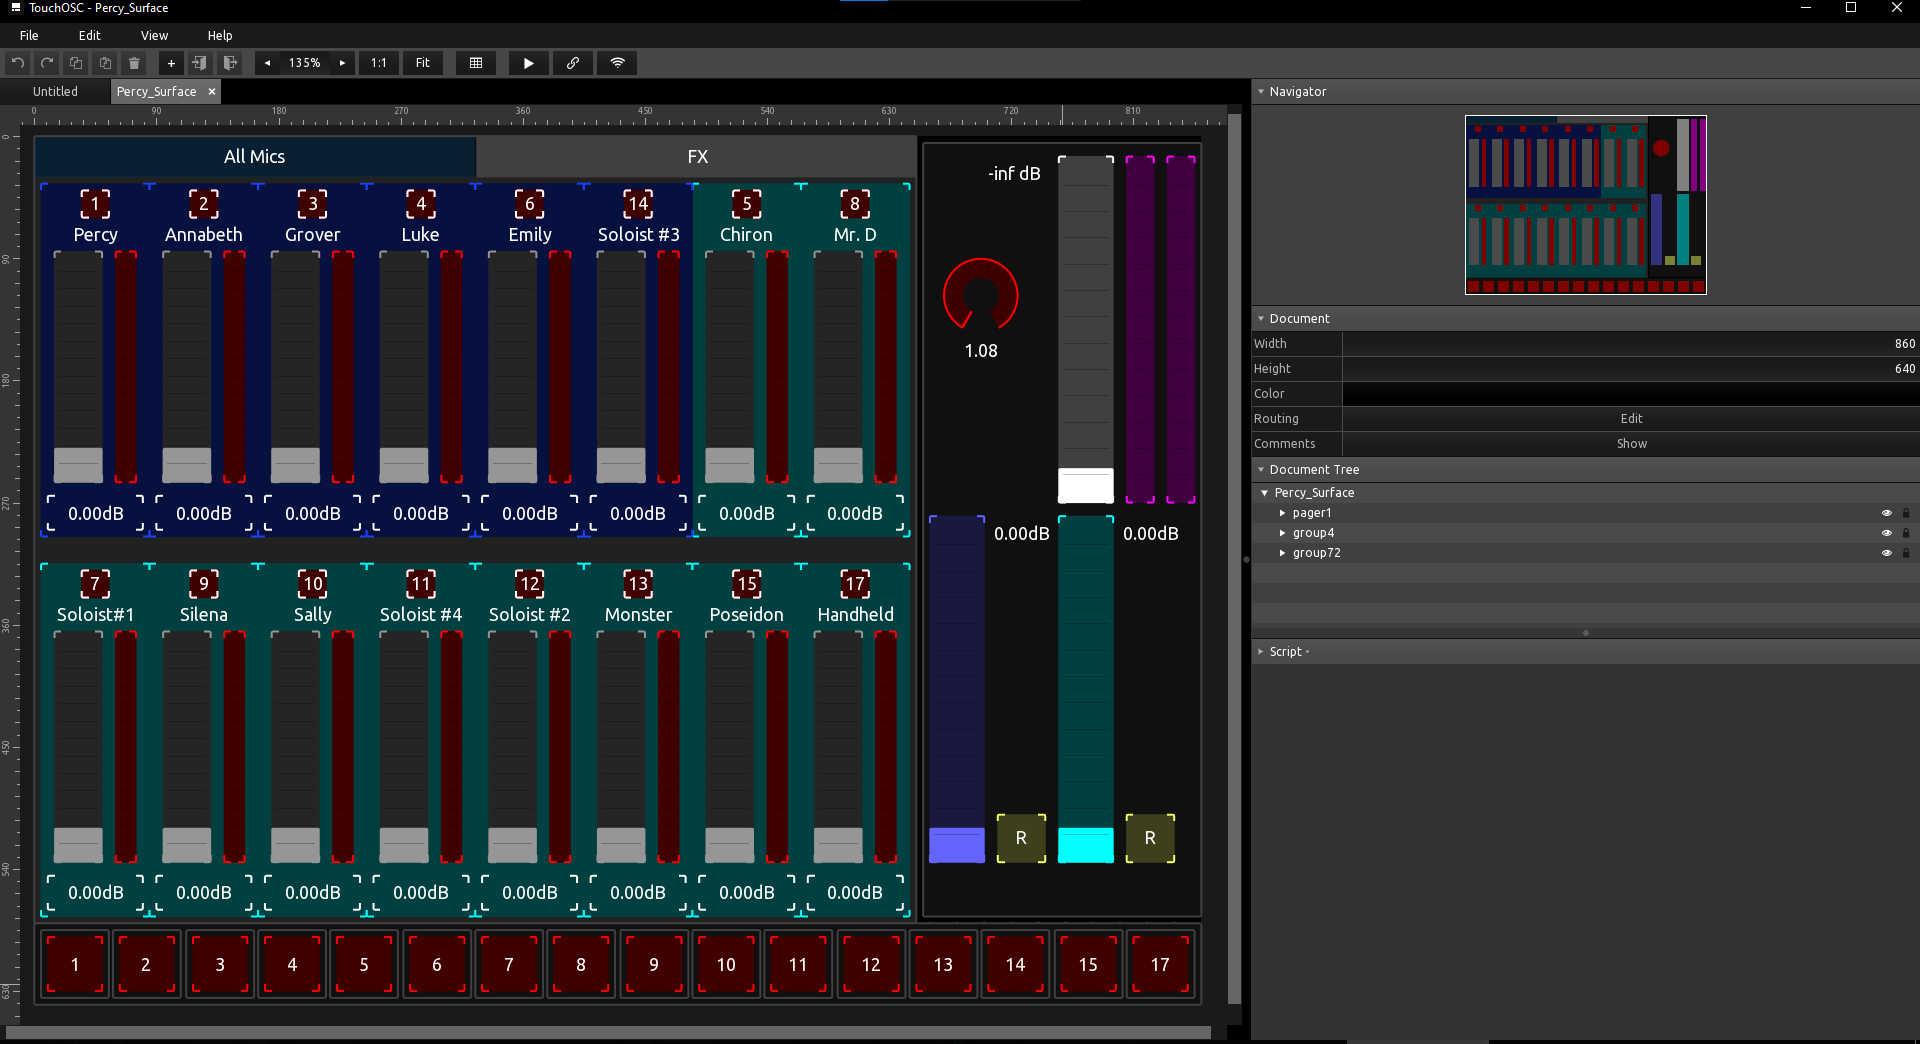Screen dimensions: 1920x1044
Task: Click the Delete trash icon
Action: click(x=134, y=63)
